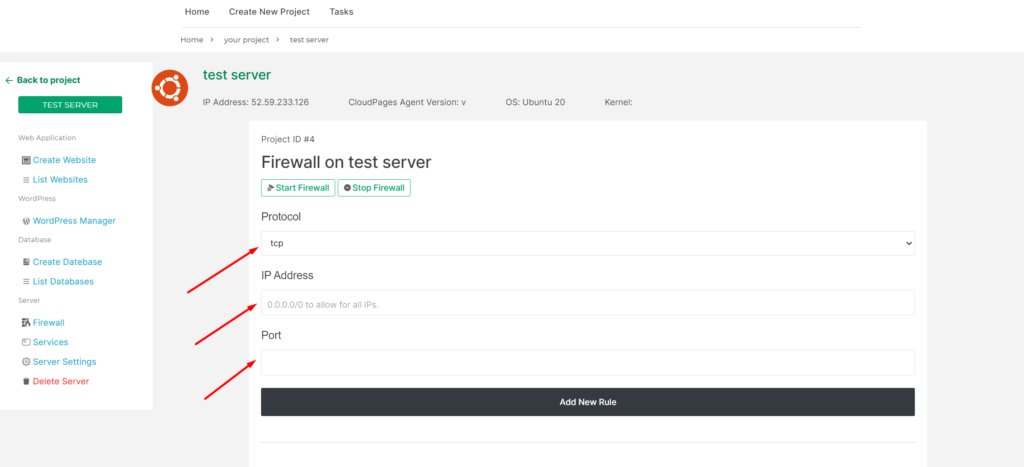The width and height of the screenshot is (1024, 467).
Task: Go to 'your project' in the breadcrumb
Action: (x=246, y=40)
